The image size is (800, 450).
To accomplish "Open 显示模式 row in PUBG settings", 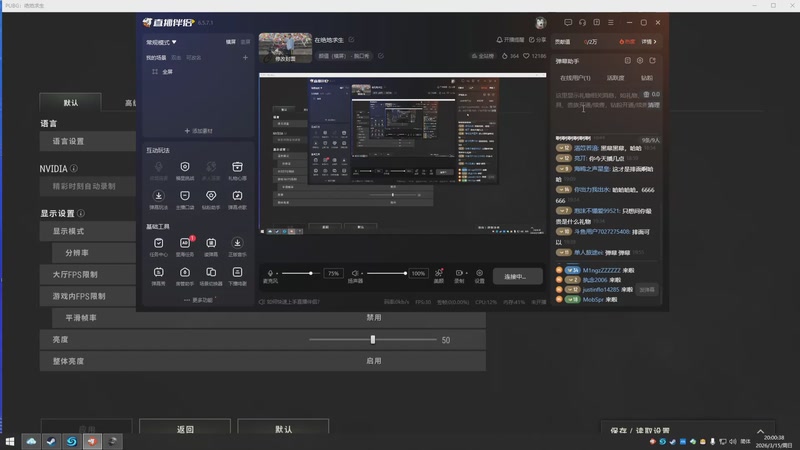I will point(88,231).
